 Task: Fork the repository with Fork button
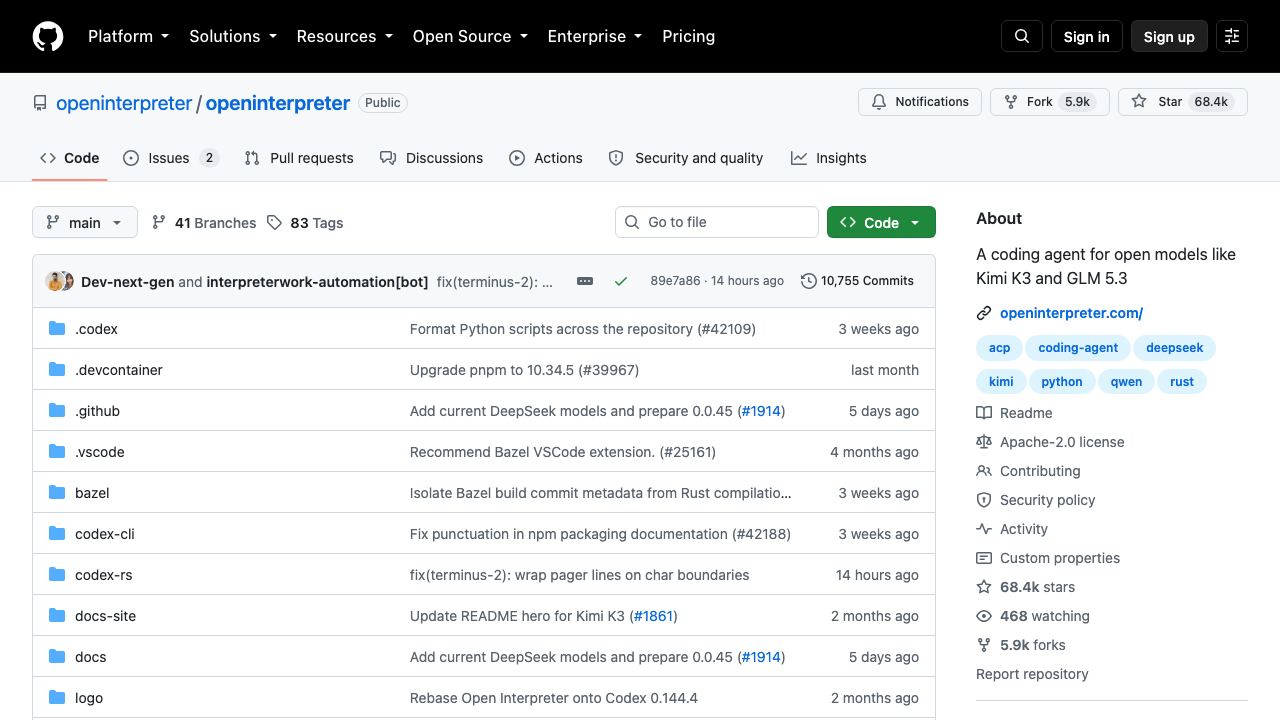pos(1049,102)
